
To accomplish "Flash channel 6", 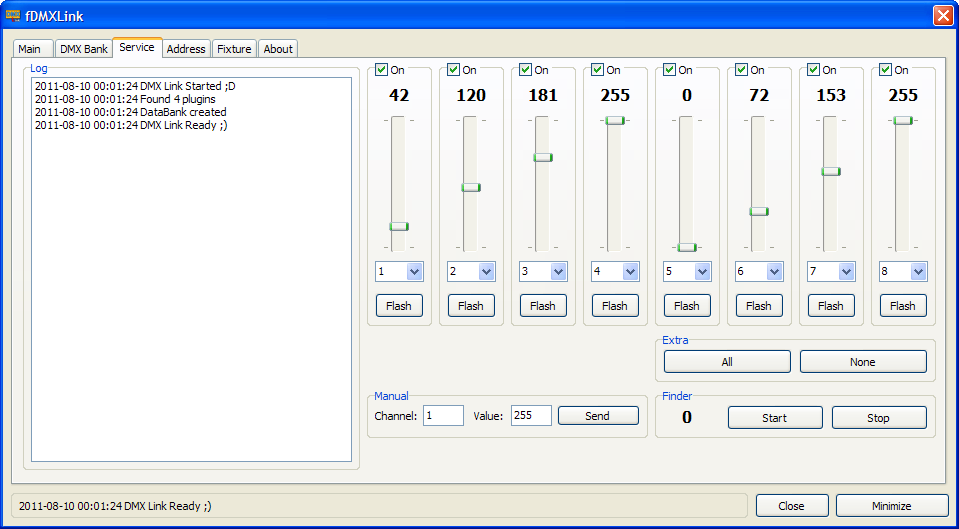I will tap(759, 306).
